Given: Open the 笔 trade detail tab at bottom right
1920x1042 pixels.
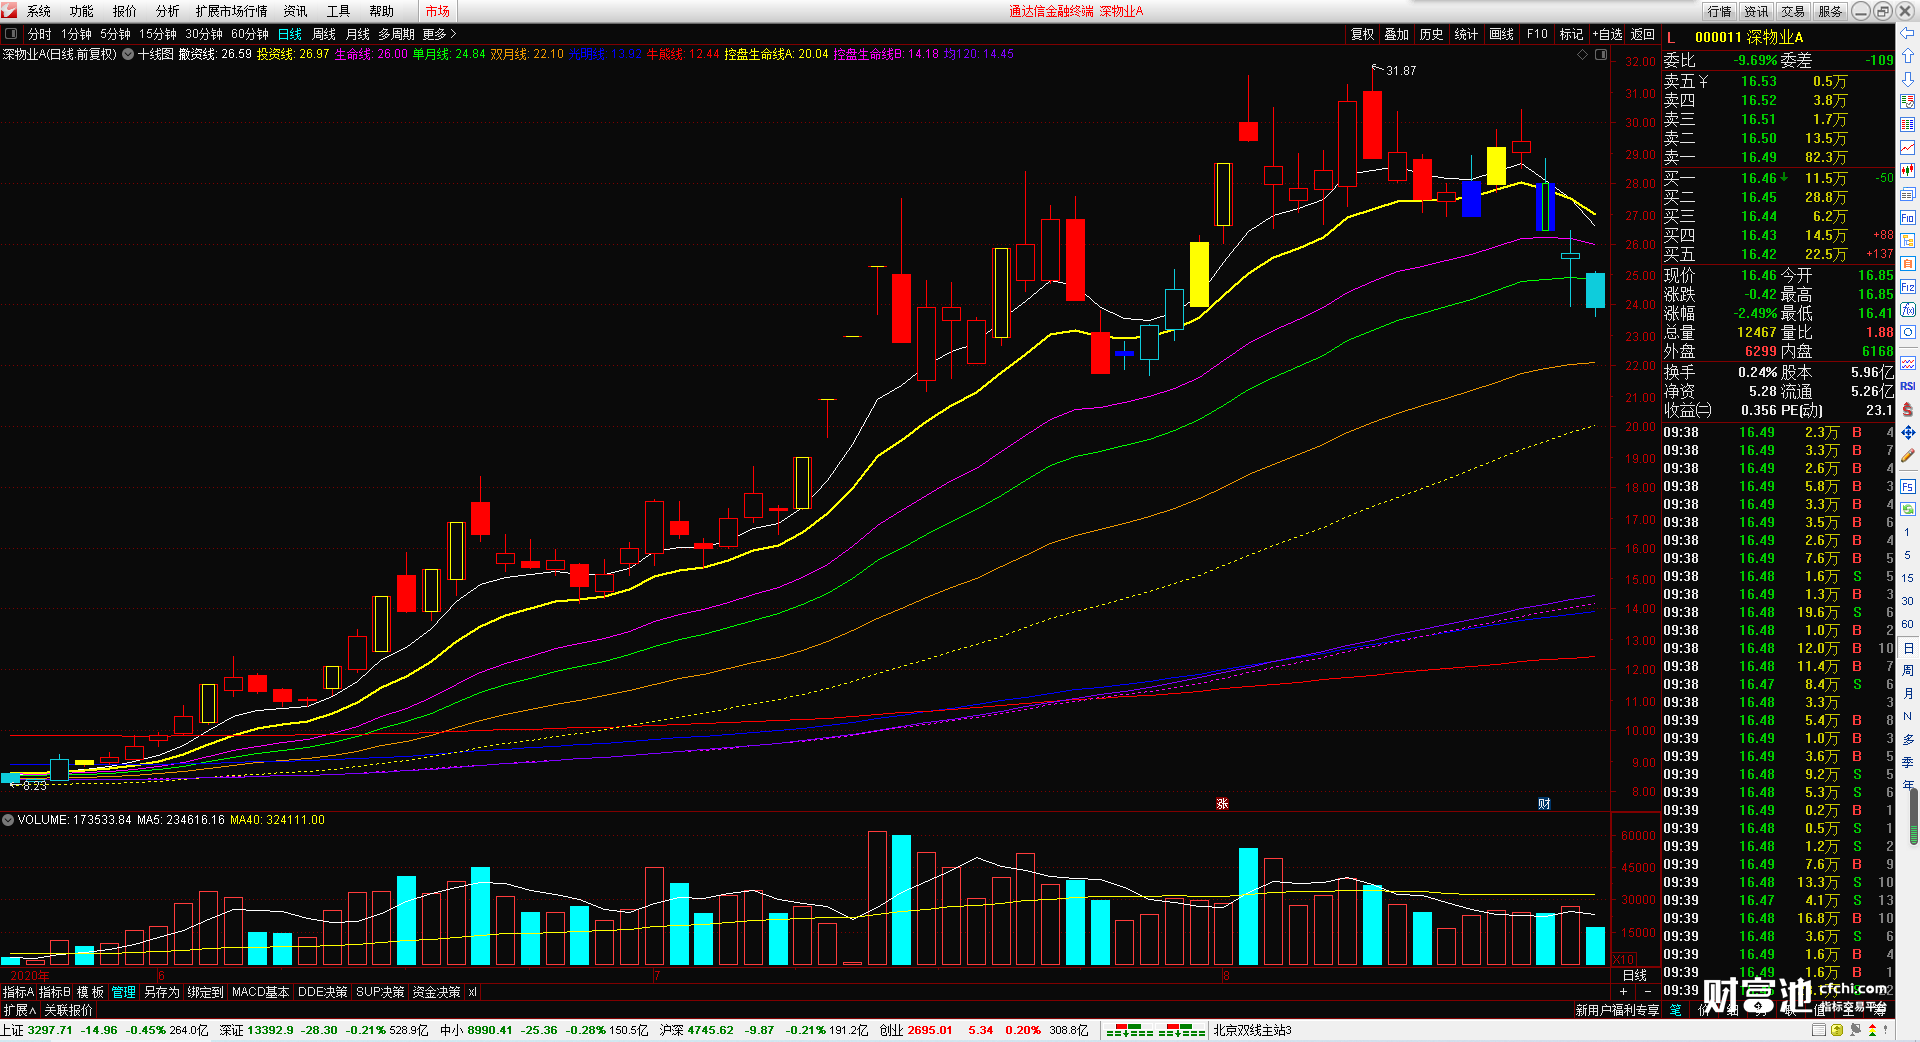Looking at the screenshot, I should click(x=1675, y=1010).
